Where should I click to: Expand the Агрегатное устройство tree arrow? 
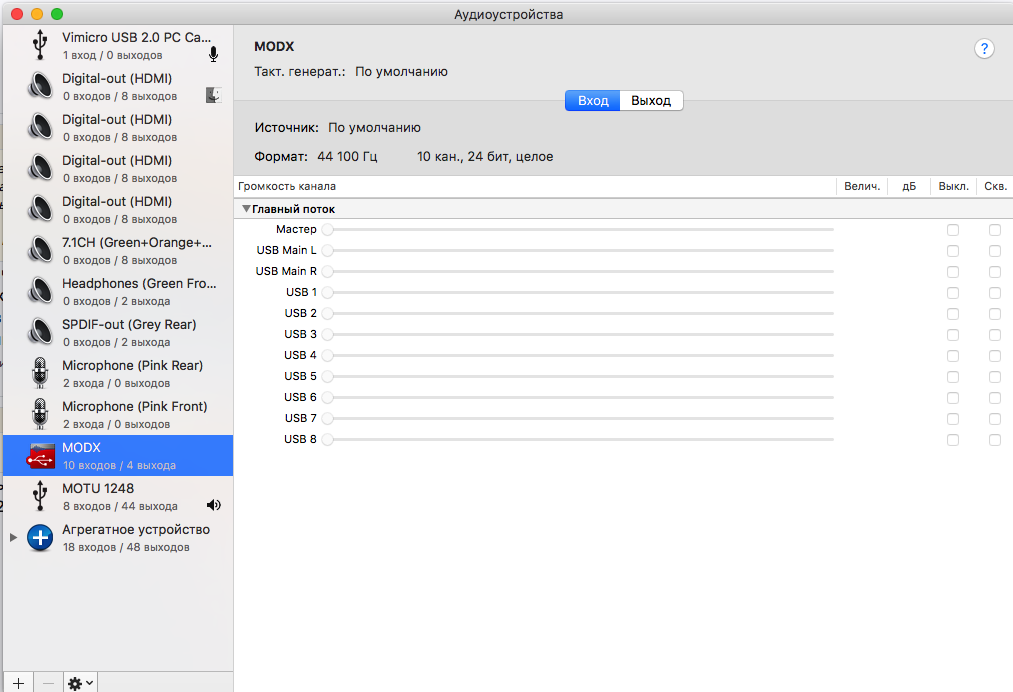(x=13, y=537)
